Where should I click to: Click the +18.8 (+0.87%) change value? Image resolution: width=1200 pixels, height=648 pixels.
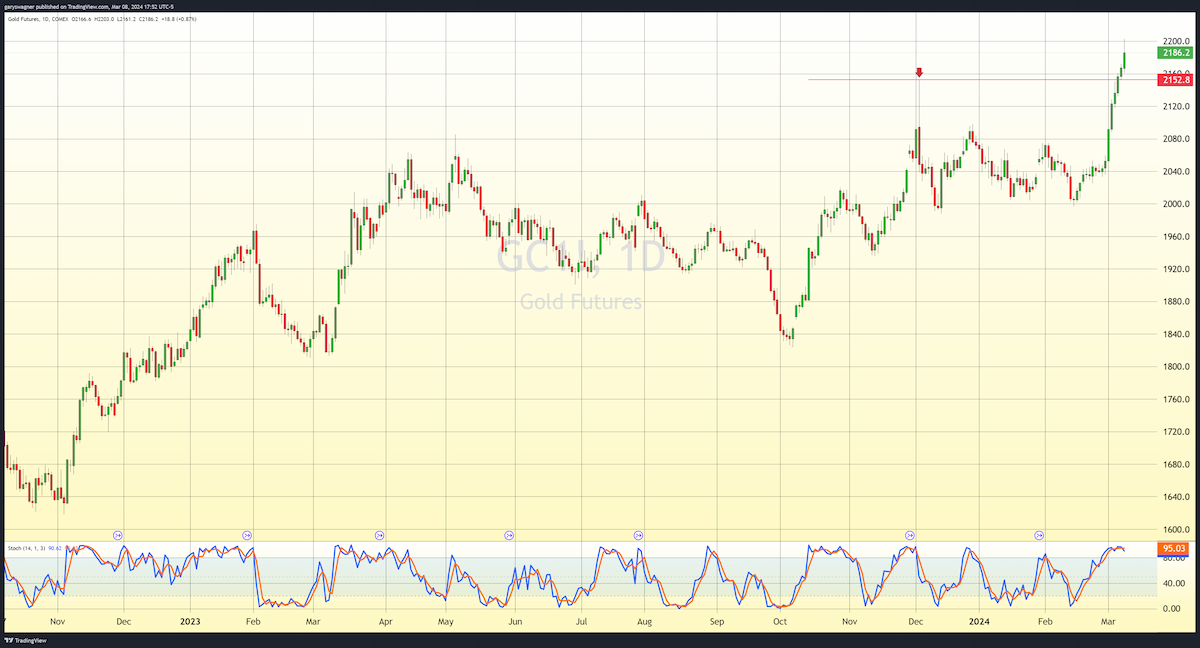pos(179,19)
